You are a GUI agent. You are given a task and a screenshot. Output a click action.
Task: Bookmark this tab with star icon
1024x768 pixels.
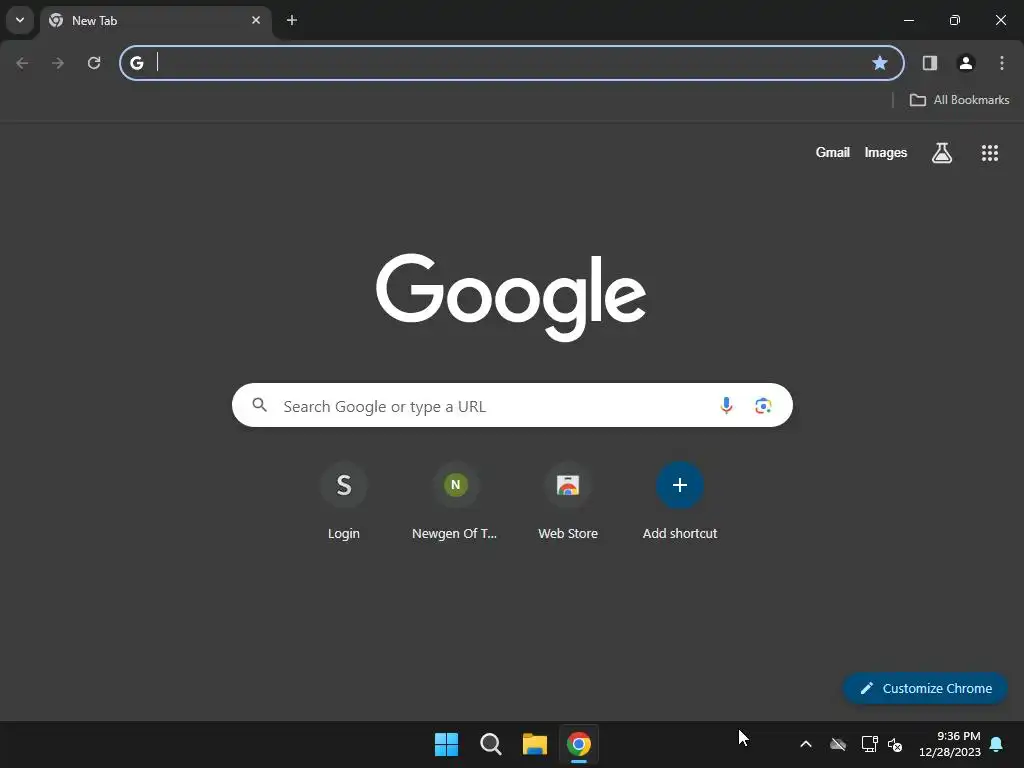click(880, 63)
